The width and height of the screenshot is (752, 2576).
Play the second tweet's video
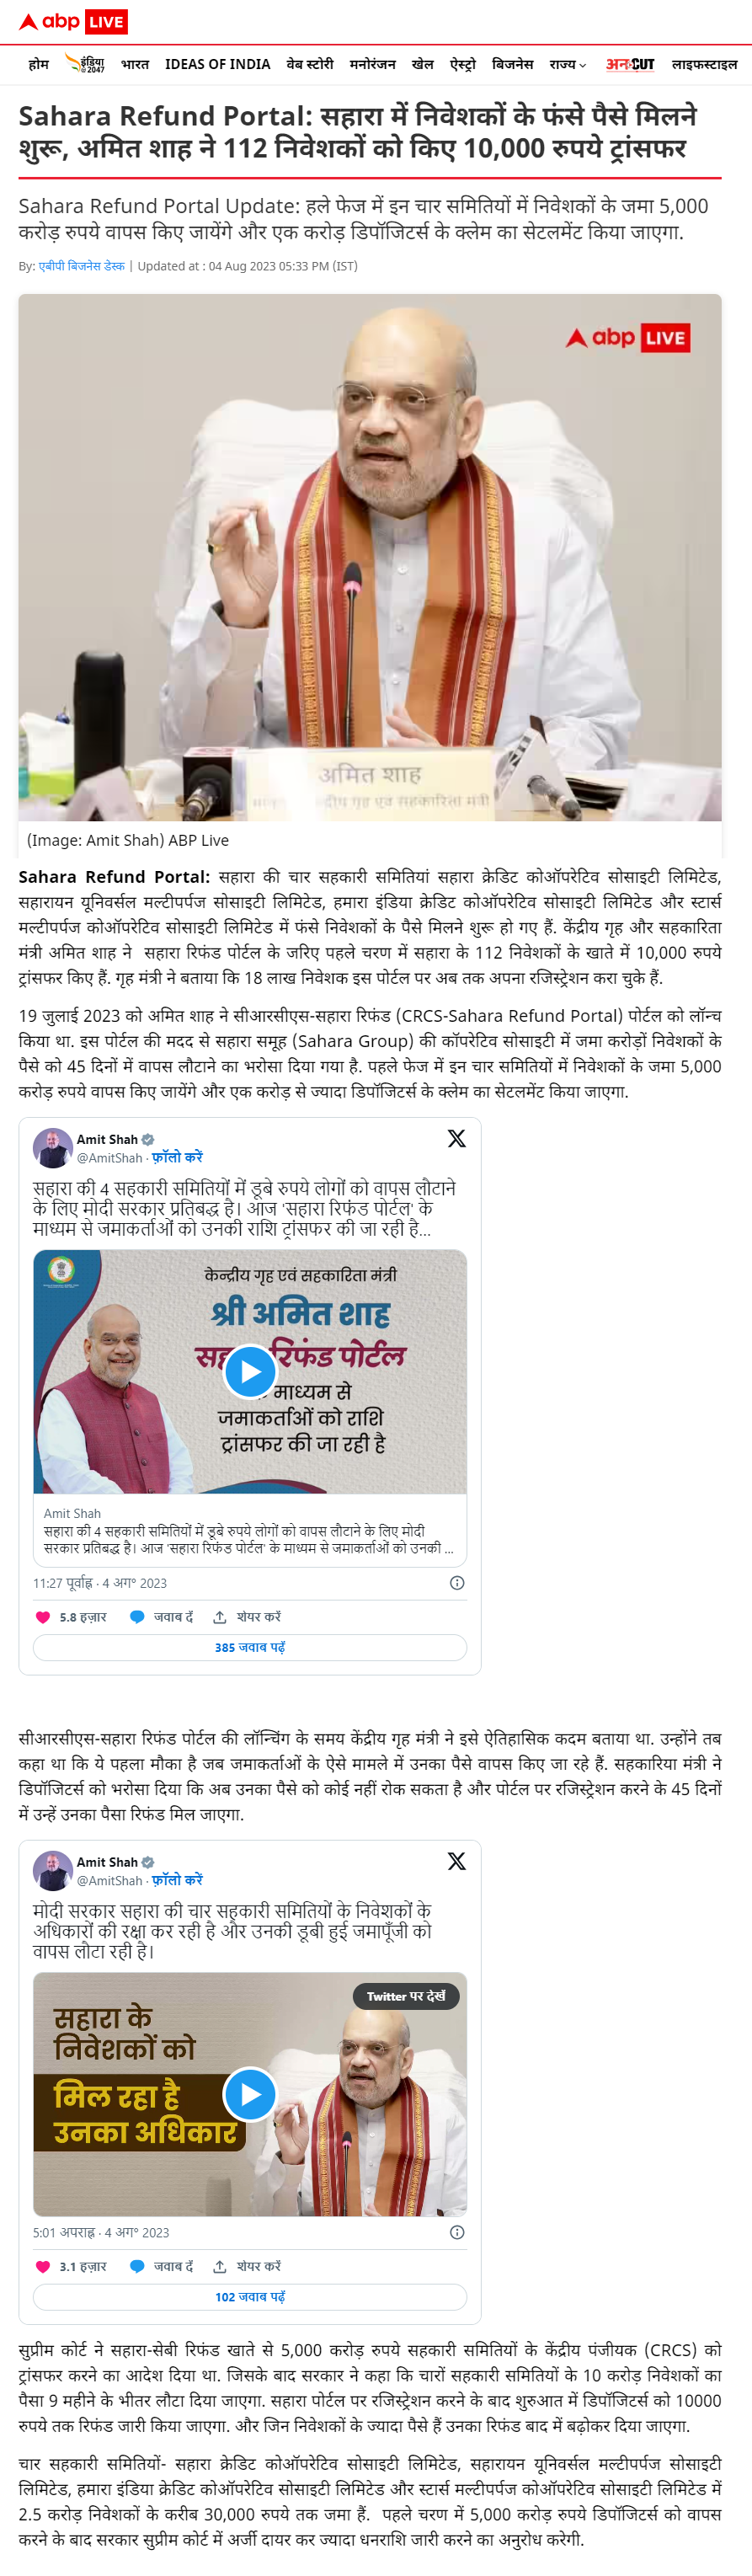point(250,2094)
